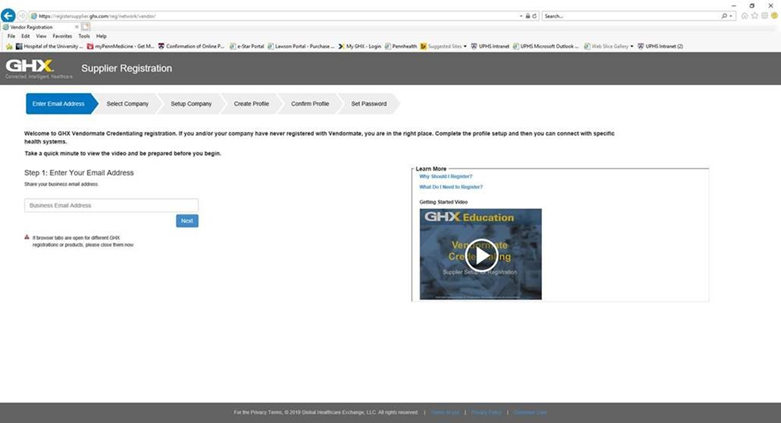Select the Select Company step

[x=128, y=104]
